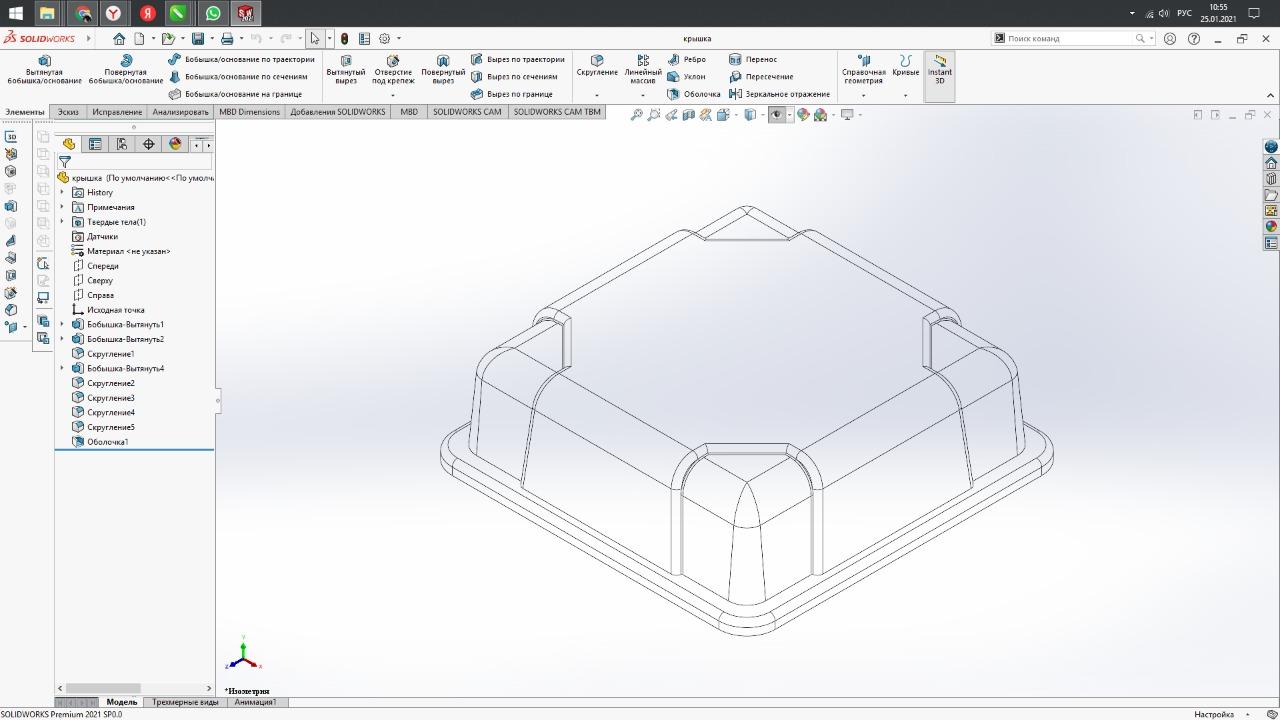Expand the Твердые тела(1) folder
1280x720 pixels.
[62, 222]
